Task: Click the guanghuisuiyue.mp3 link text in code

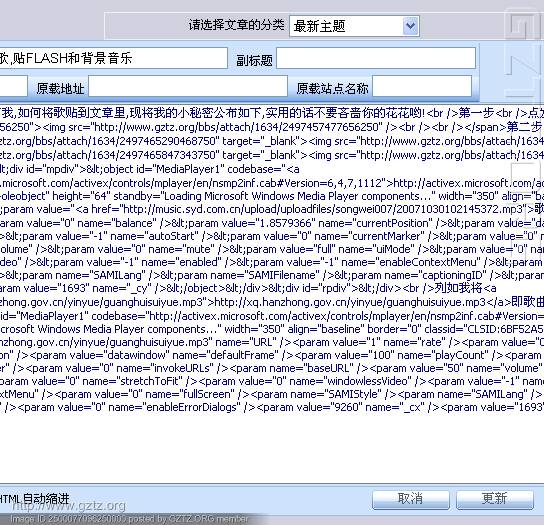Action: (350, 303)
